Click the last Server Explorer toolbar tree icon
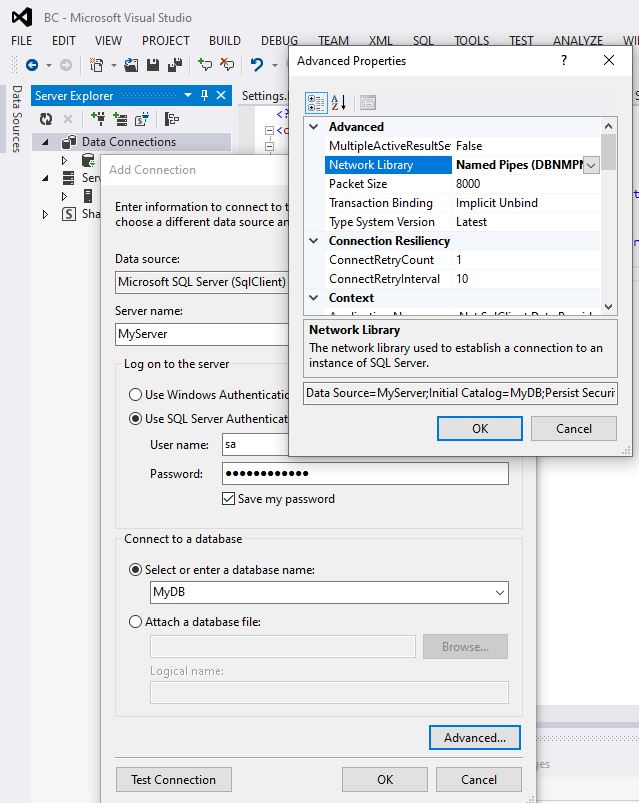 pyautogui.click(x=172, y=119)
